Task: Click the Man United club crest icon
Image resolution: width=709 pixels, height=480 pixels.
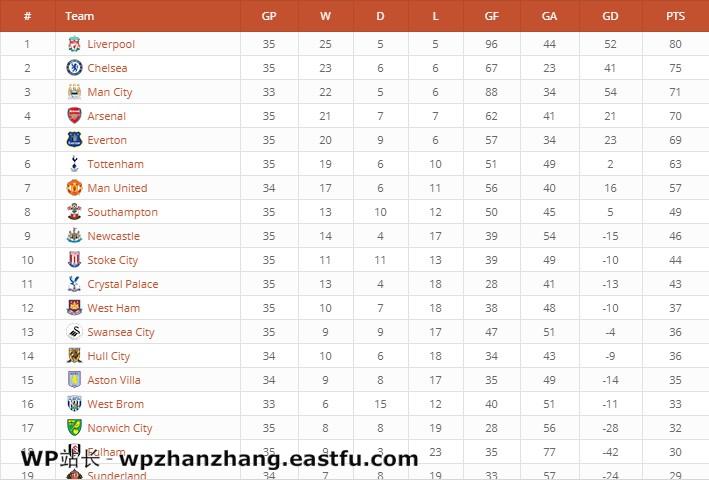Action: [74, 188]
